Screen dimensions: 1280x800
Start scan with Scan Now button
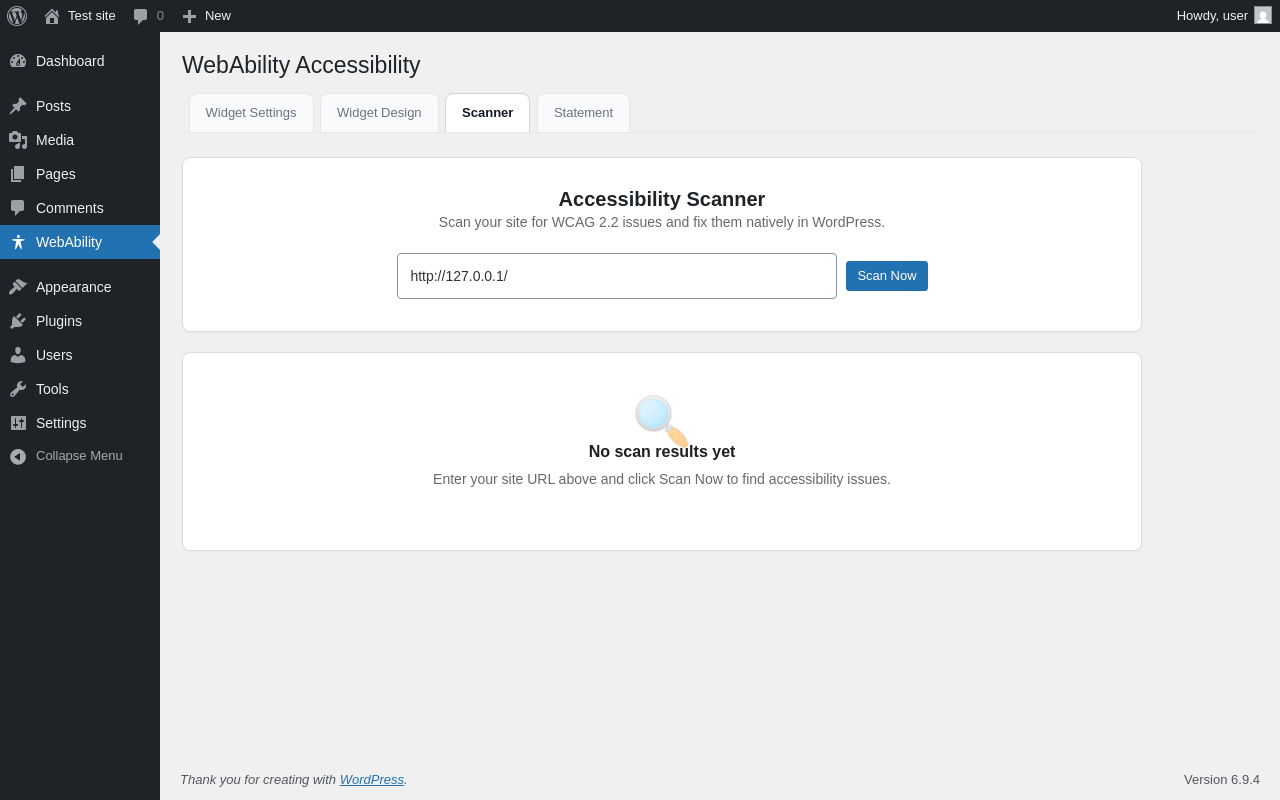pos(887,276)
